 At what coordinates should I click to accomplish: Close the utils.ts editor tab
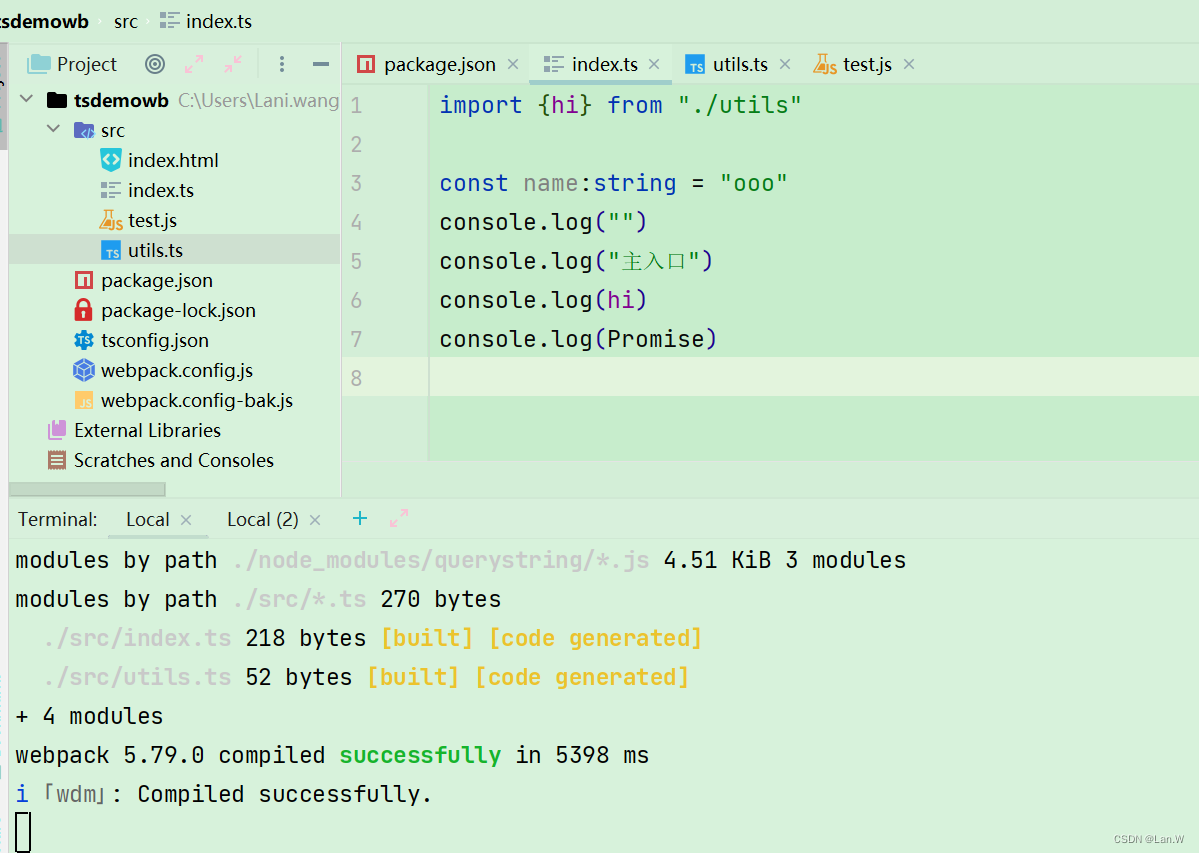click(785, 63)
